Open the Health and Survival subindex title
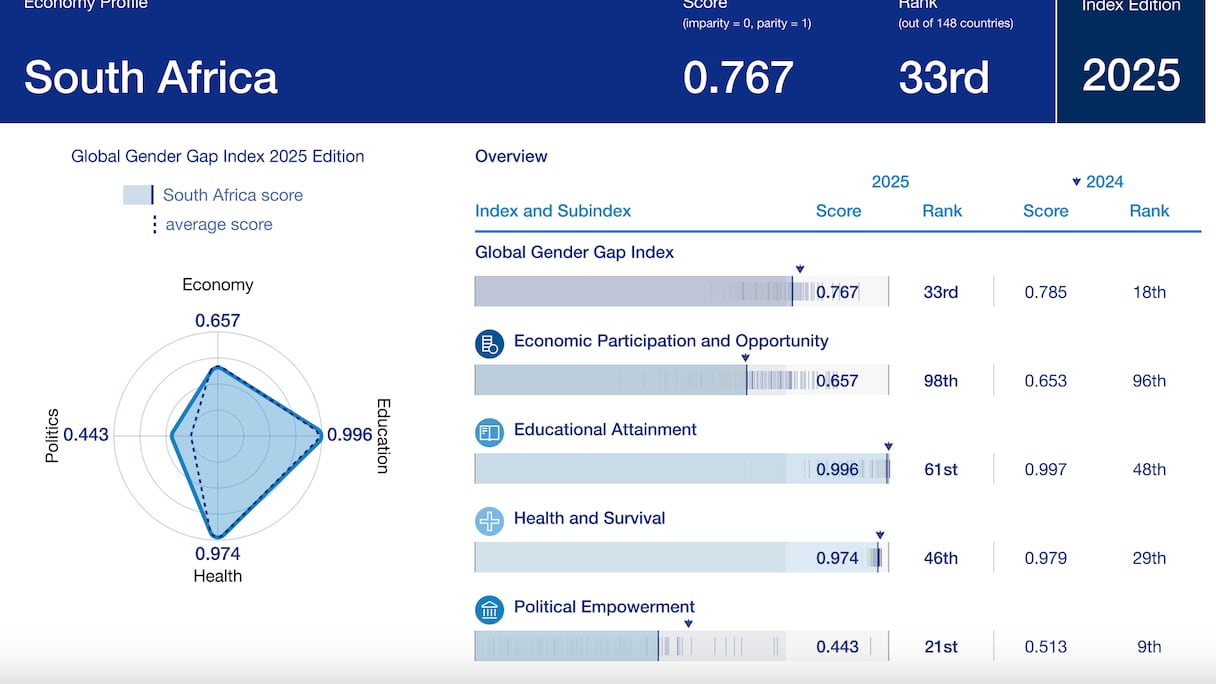Viewport: 1216px width, 684px height. click(x=589, y=518)
